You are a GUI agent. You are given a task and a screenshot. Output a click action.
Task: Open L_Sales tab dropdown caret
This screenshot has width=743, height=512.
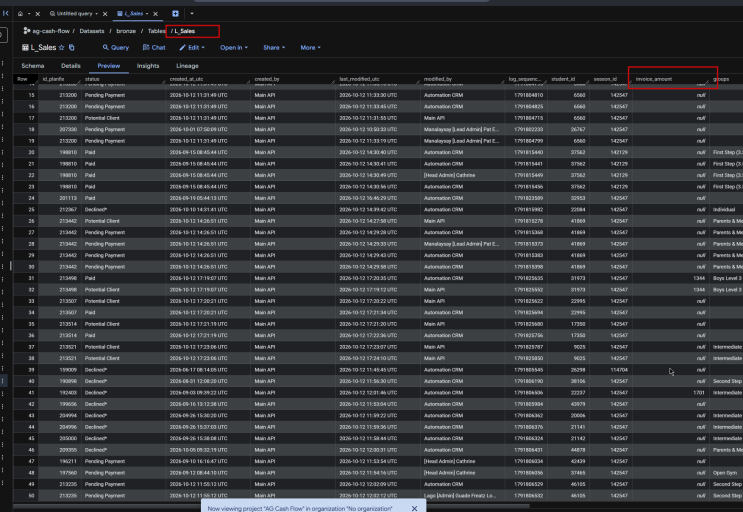[x=147, y=14]
